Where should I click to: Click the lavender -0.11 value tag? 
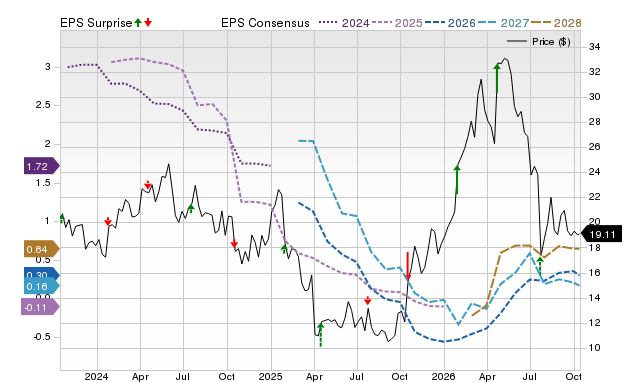click(40, 307)
